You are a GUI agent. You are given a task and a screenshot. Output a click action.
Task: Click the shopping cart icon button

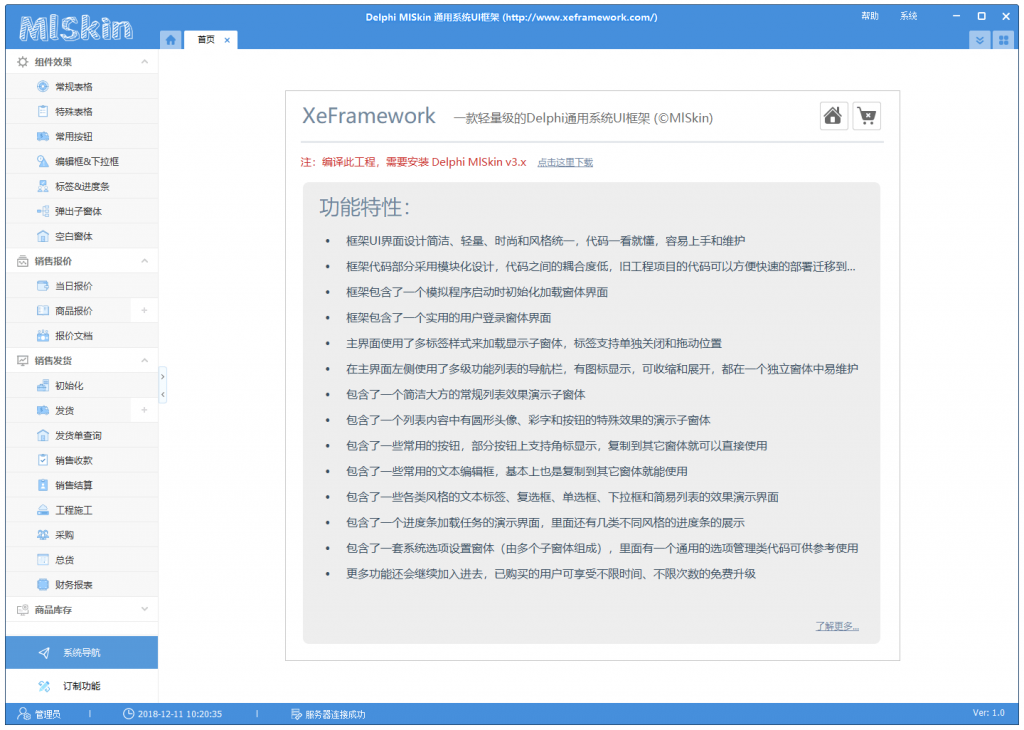867,116
